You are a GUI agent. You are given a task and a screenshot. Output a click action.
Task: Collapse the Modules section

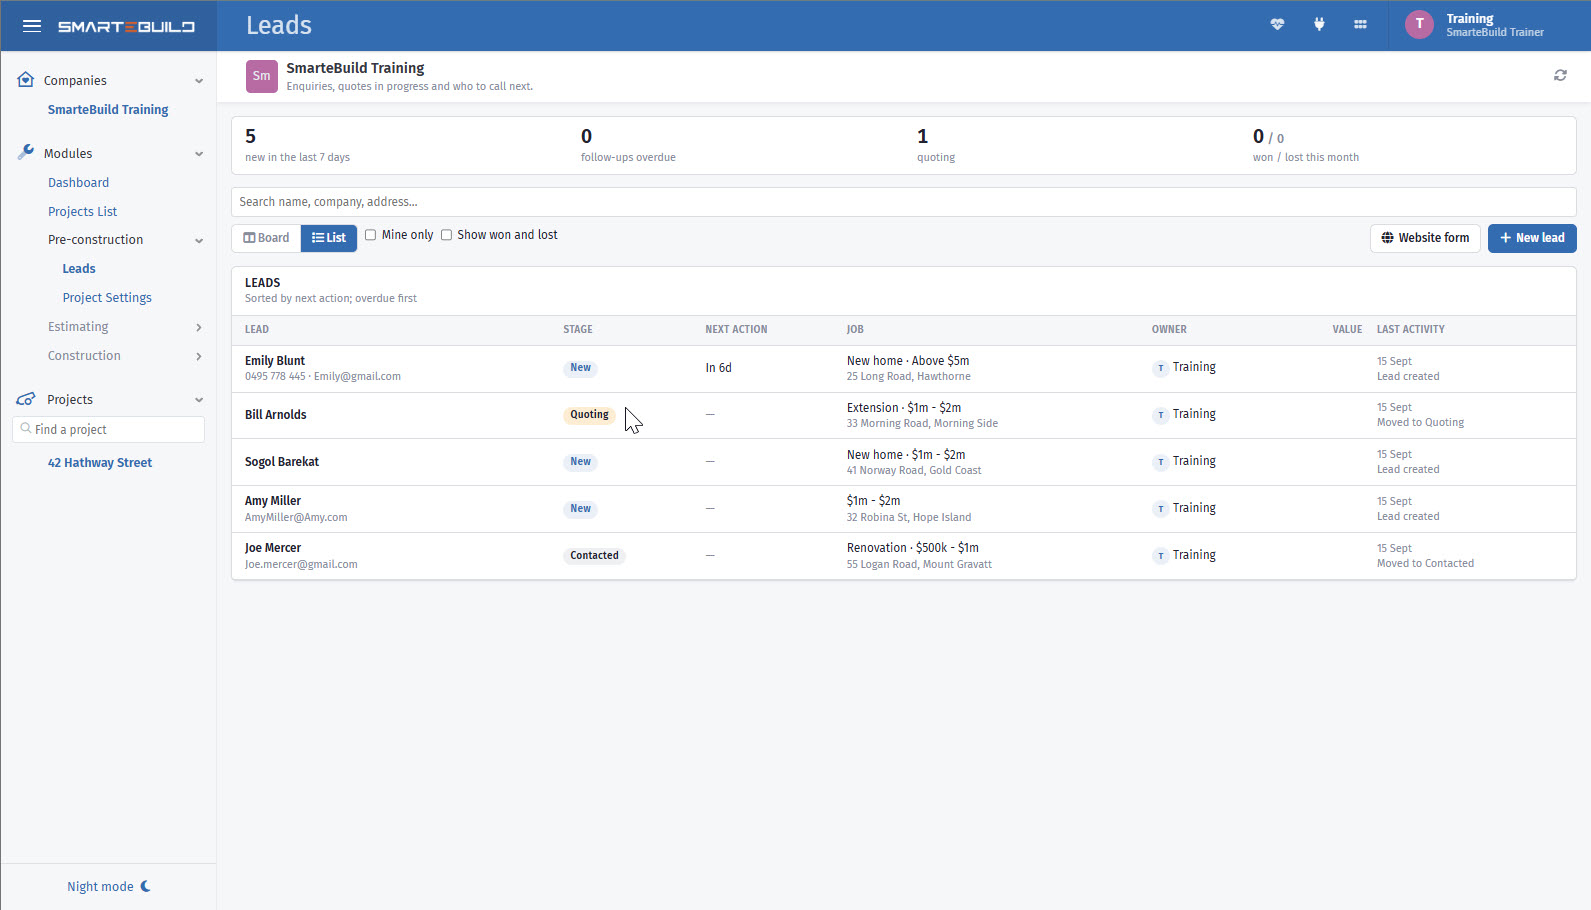(199, 154)
